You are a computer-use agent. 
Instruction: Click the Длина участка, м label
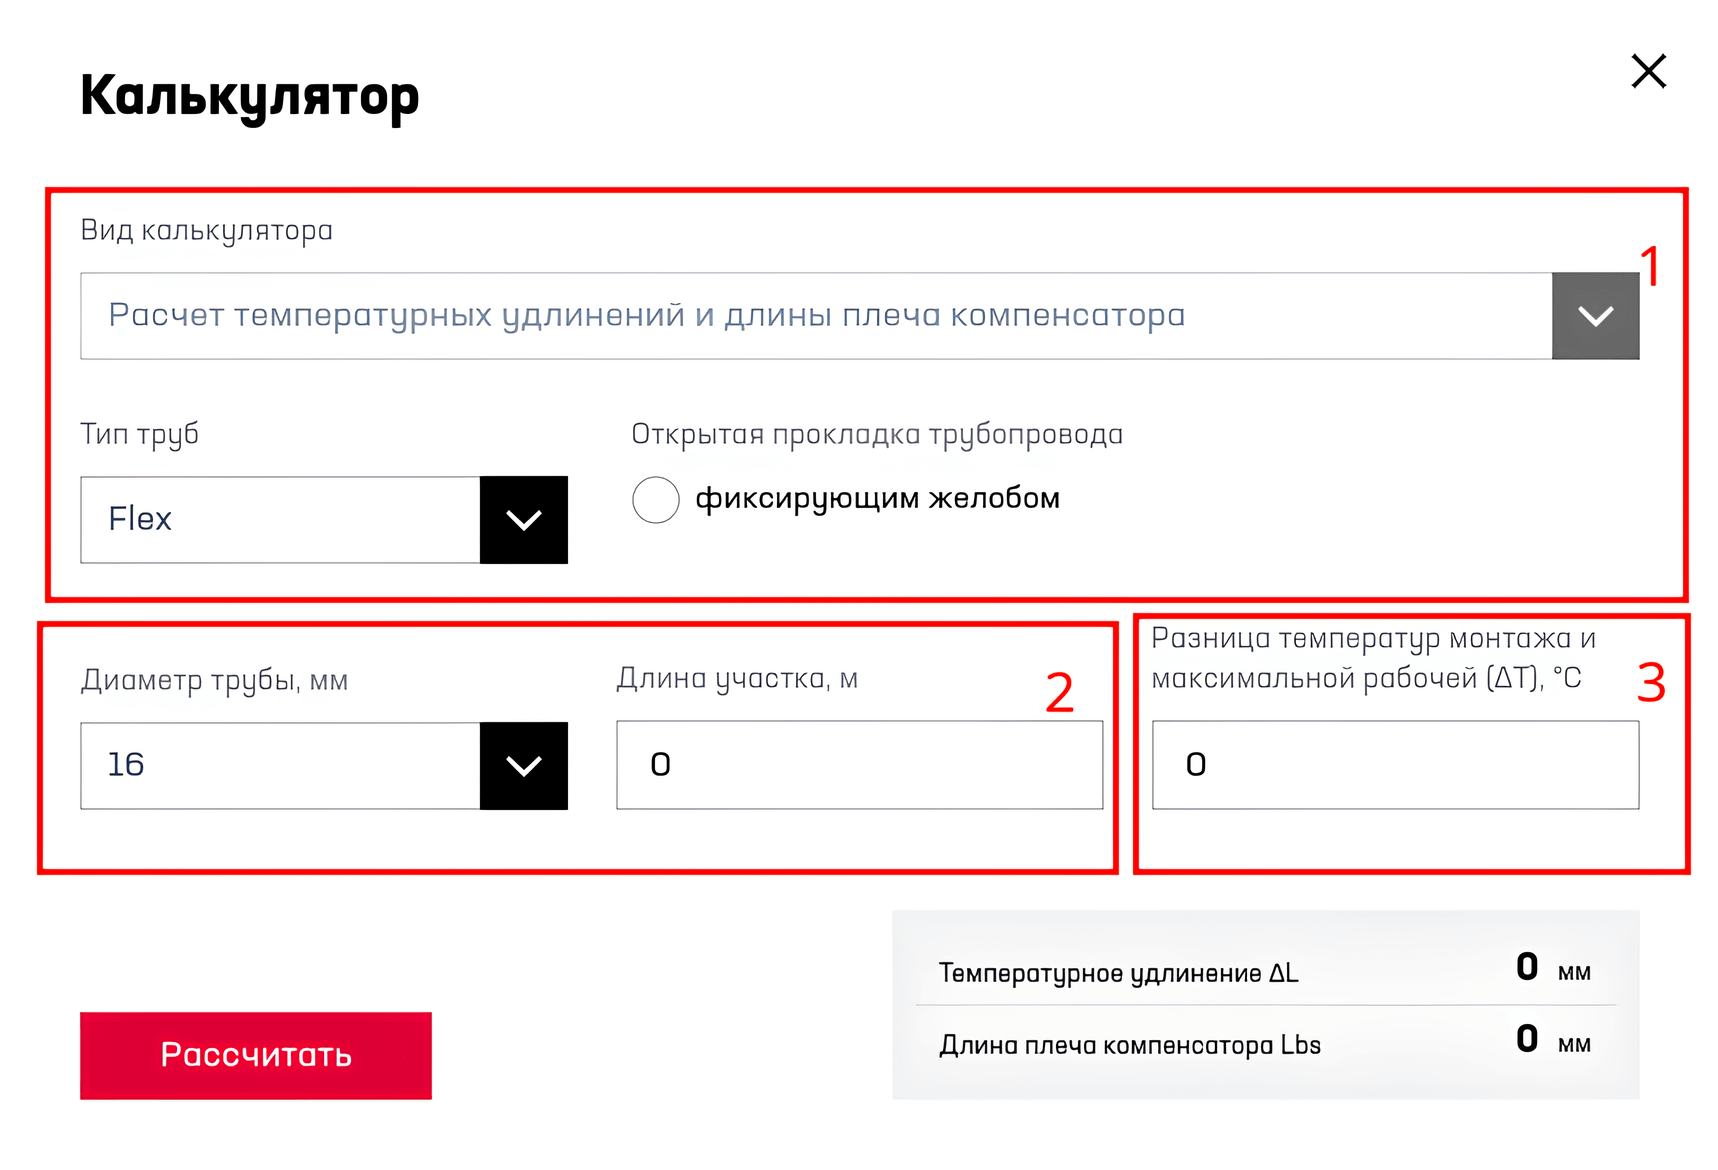point(737,679)
